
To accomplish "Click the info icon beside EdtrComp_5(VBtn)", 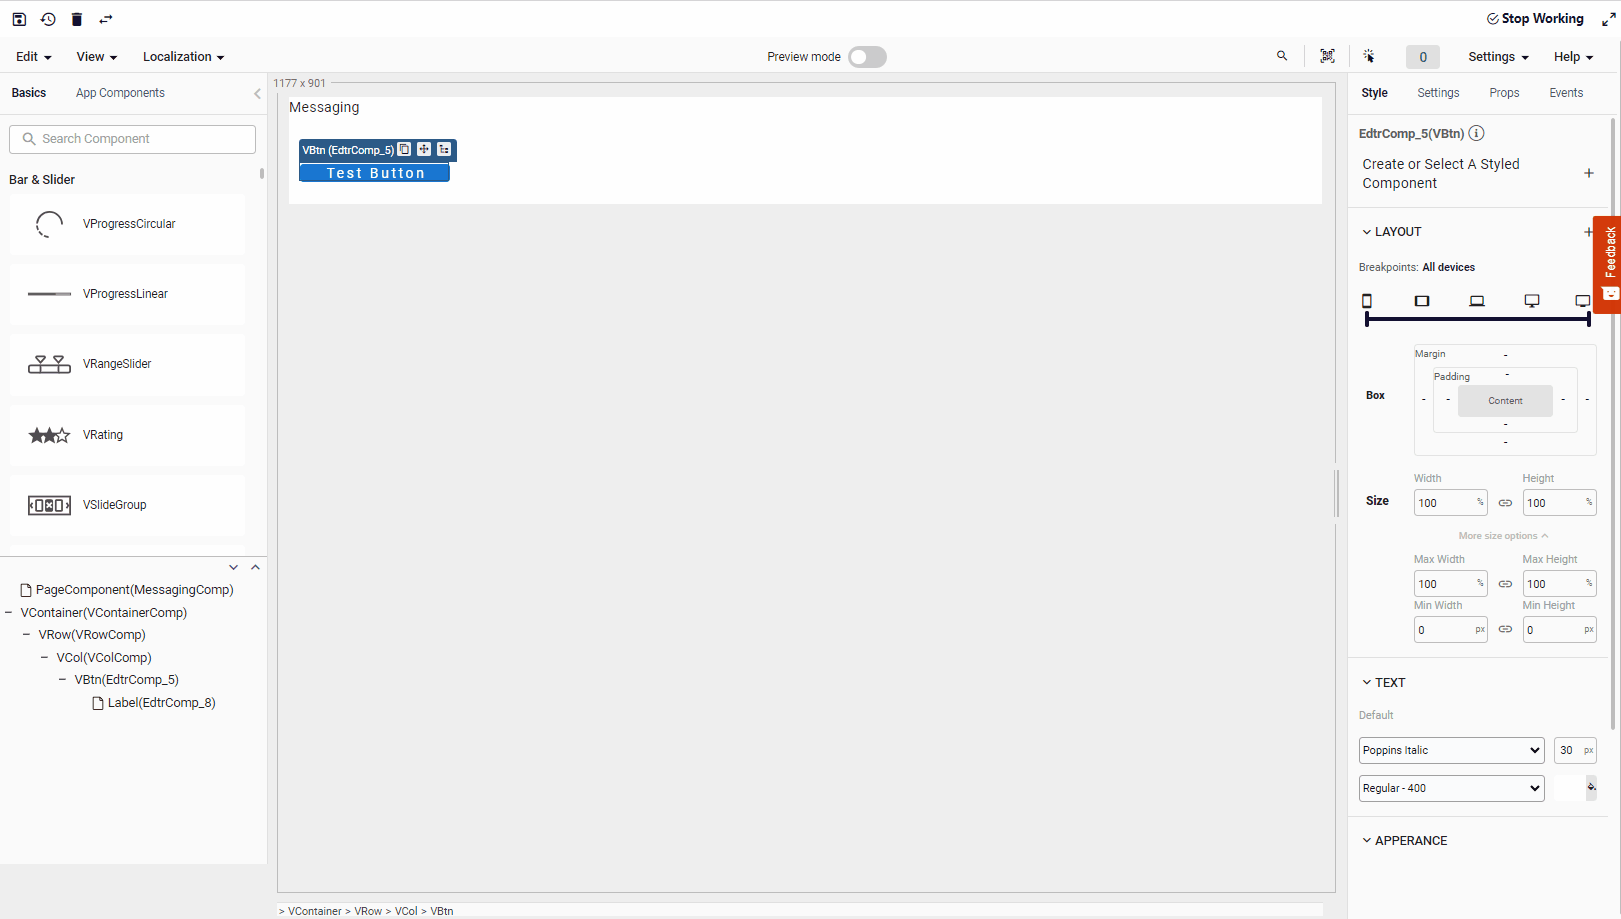I will (x=1477, y=133).
